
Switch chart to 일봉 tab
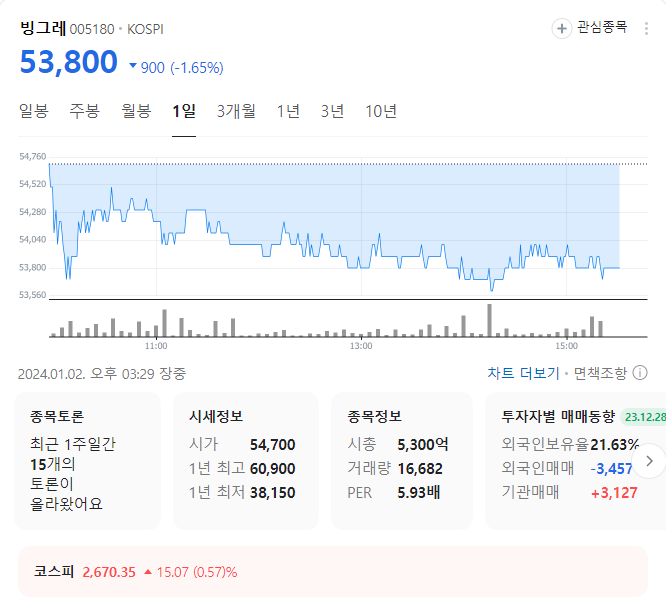tap(34, 111)
